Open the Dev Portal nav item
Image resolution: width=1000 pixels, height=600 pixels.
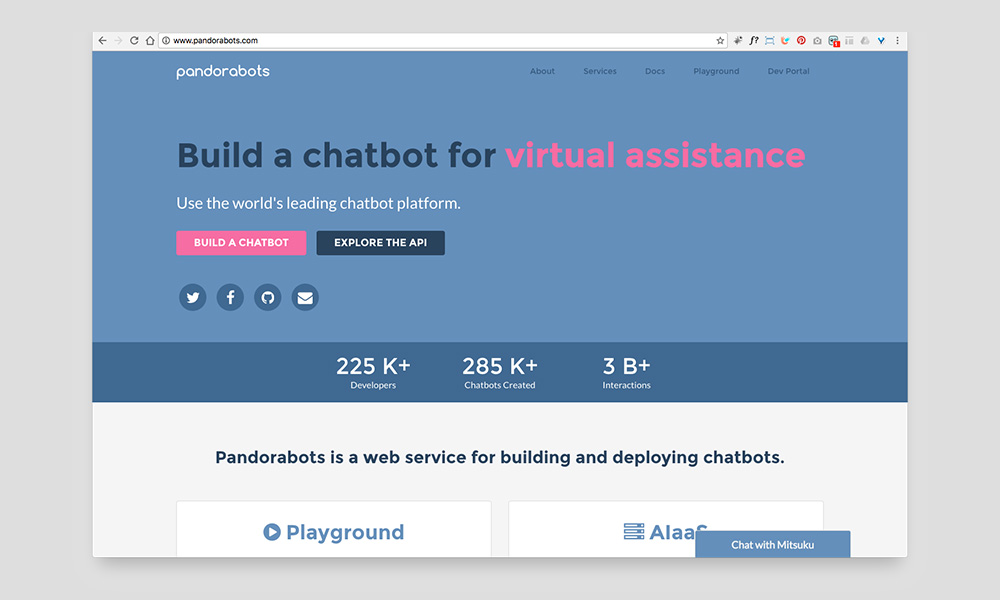pos(788,71)
